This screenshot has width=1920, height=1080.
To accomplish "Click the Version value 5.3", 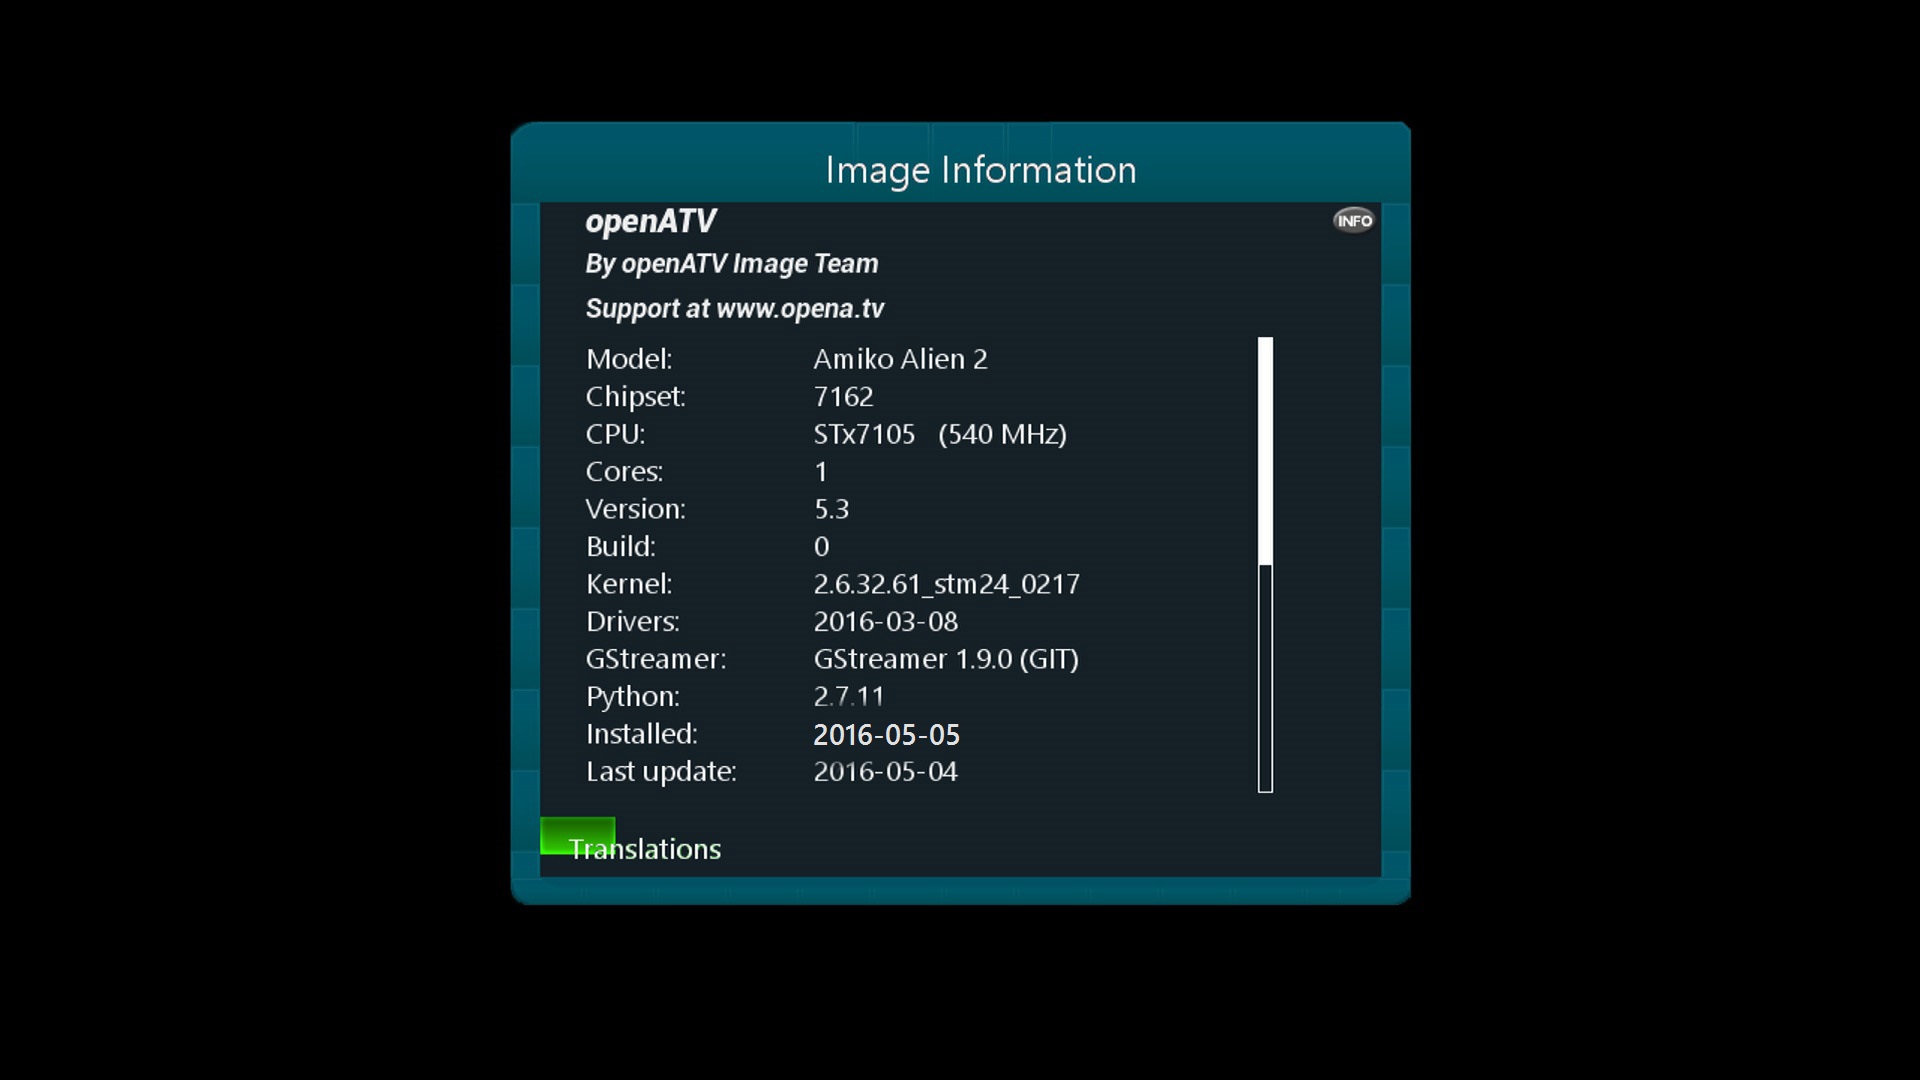I will [831, 509].
